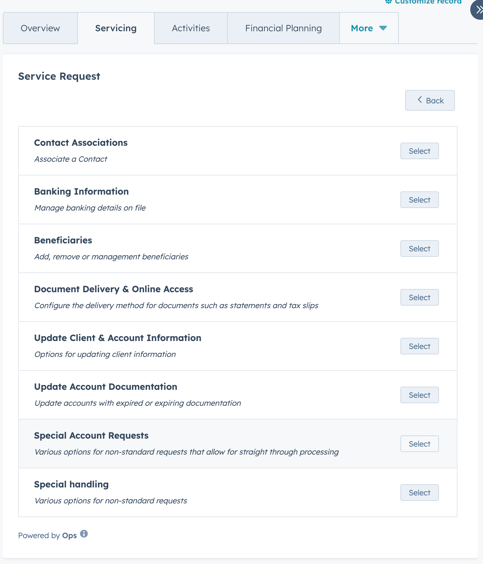Viewport: 483px width, 564px height.
Task: Open the Overview tab
Action: click(x=40, y=28)
